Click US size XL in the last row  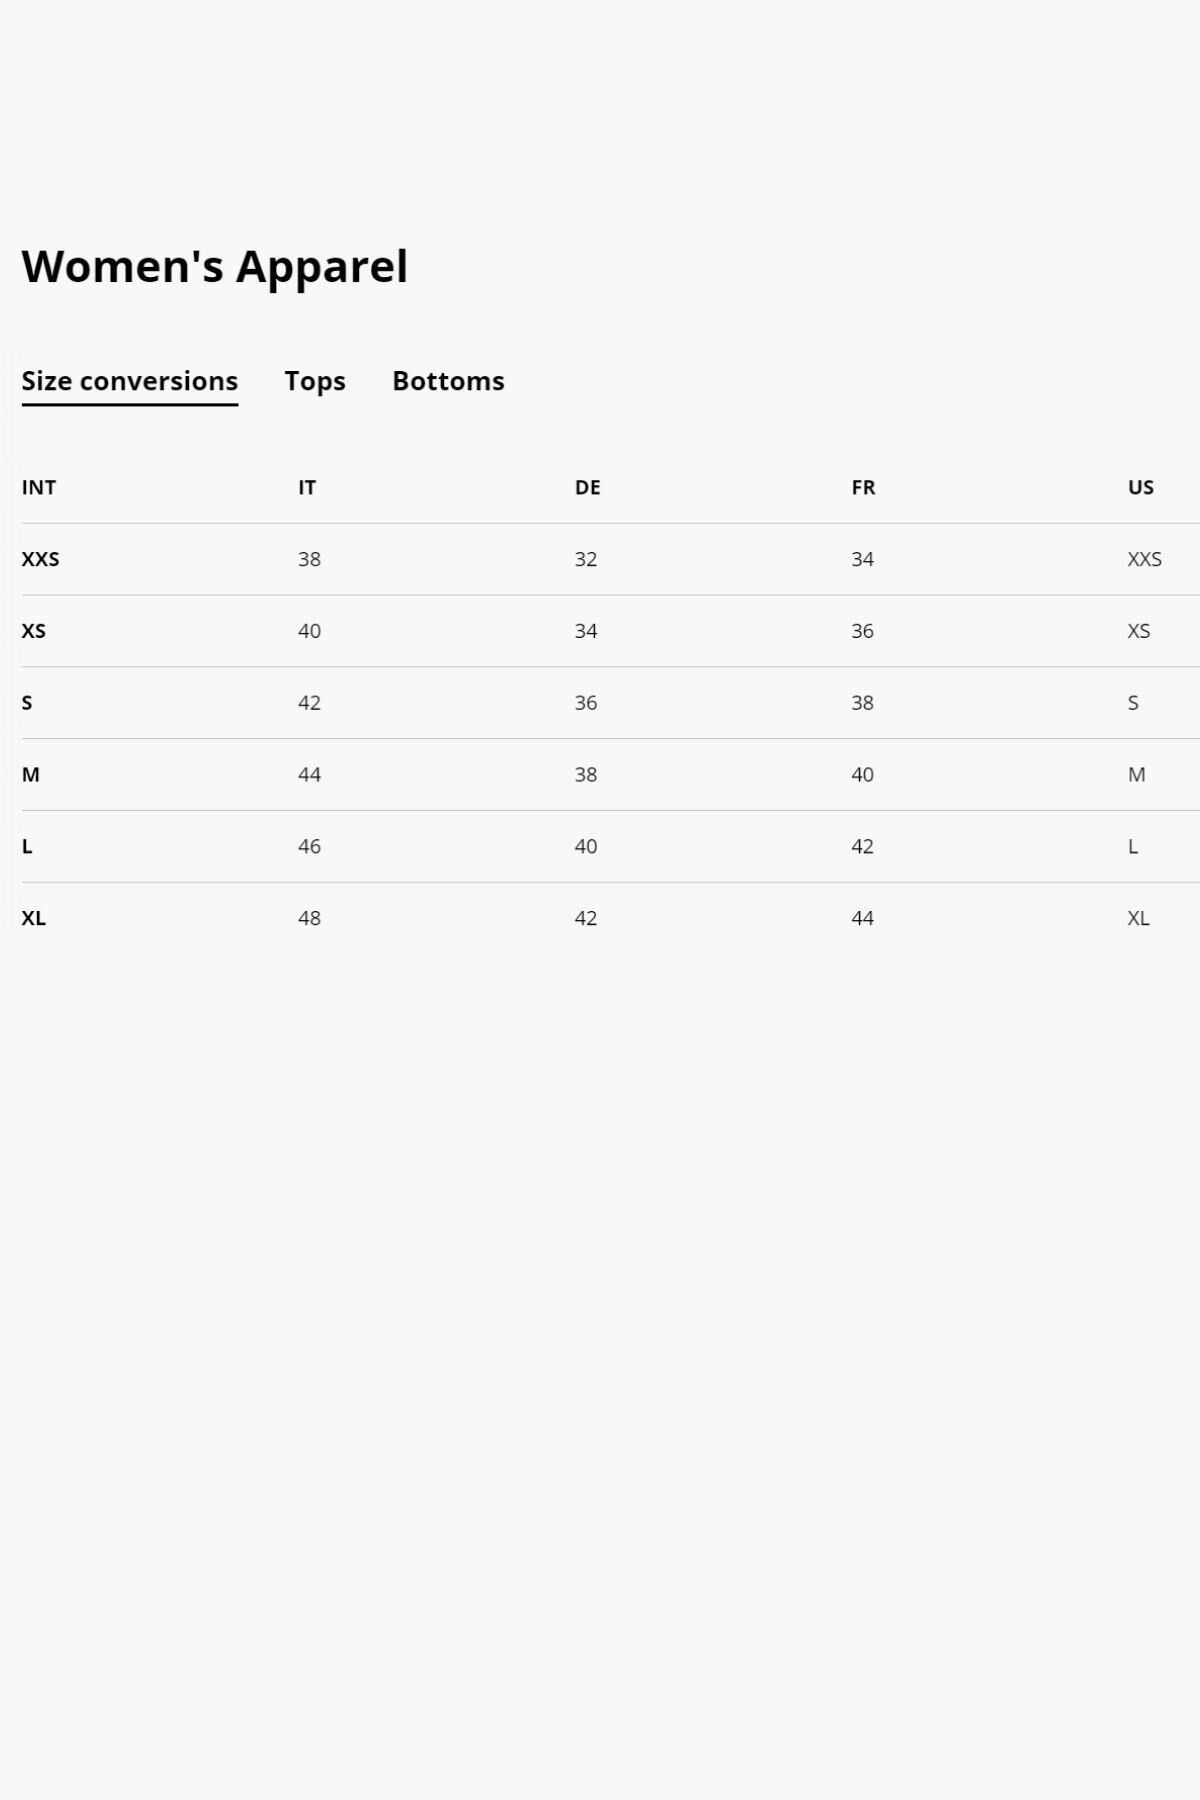1138,918
